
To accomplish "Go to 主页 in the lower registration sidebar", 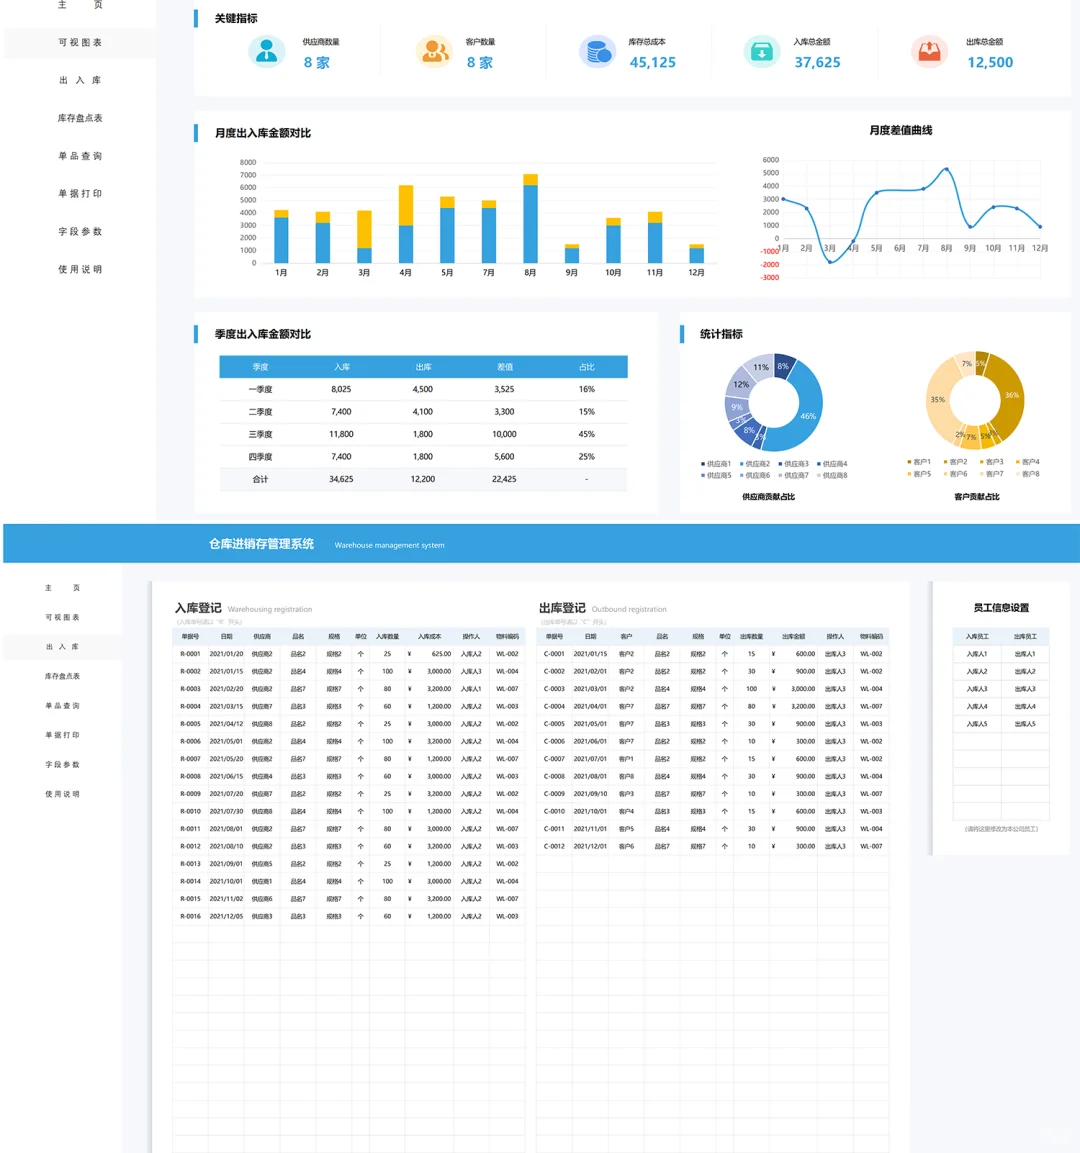I will [x=62, y=588].
